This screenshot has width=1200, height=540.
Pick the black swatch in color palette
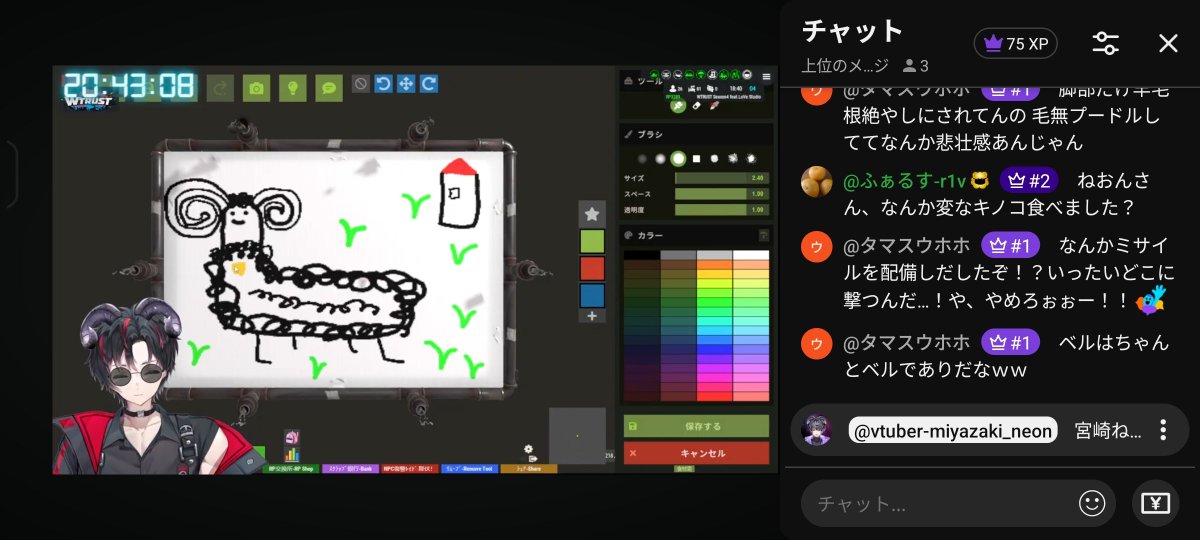641,255
